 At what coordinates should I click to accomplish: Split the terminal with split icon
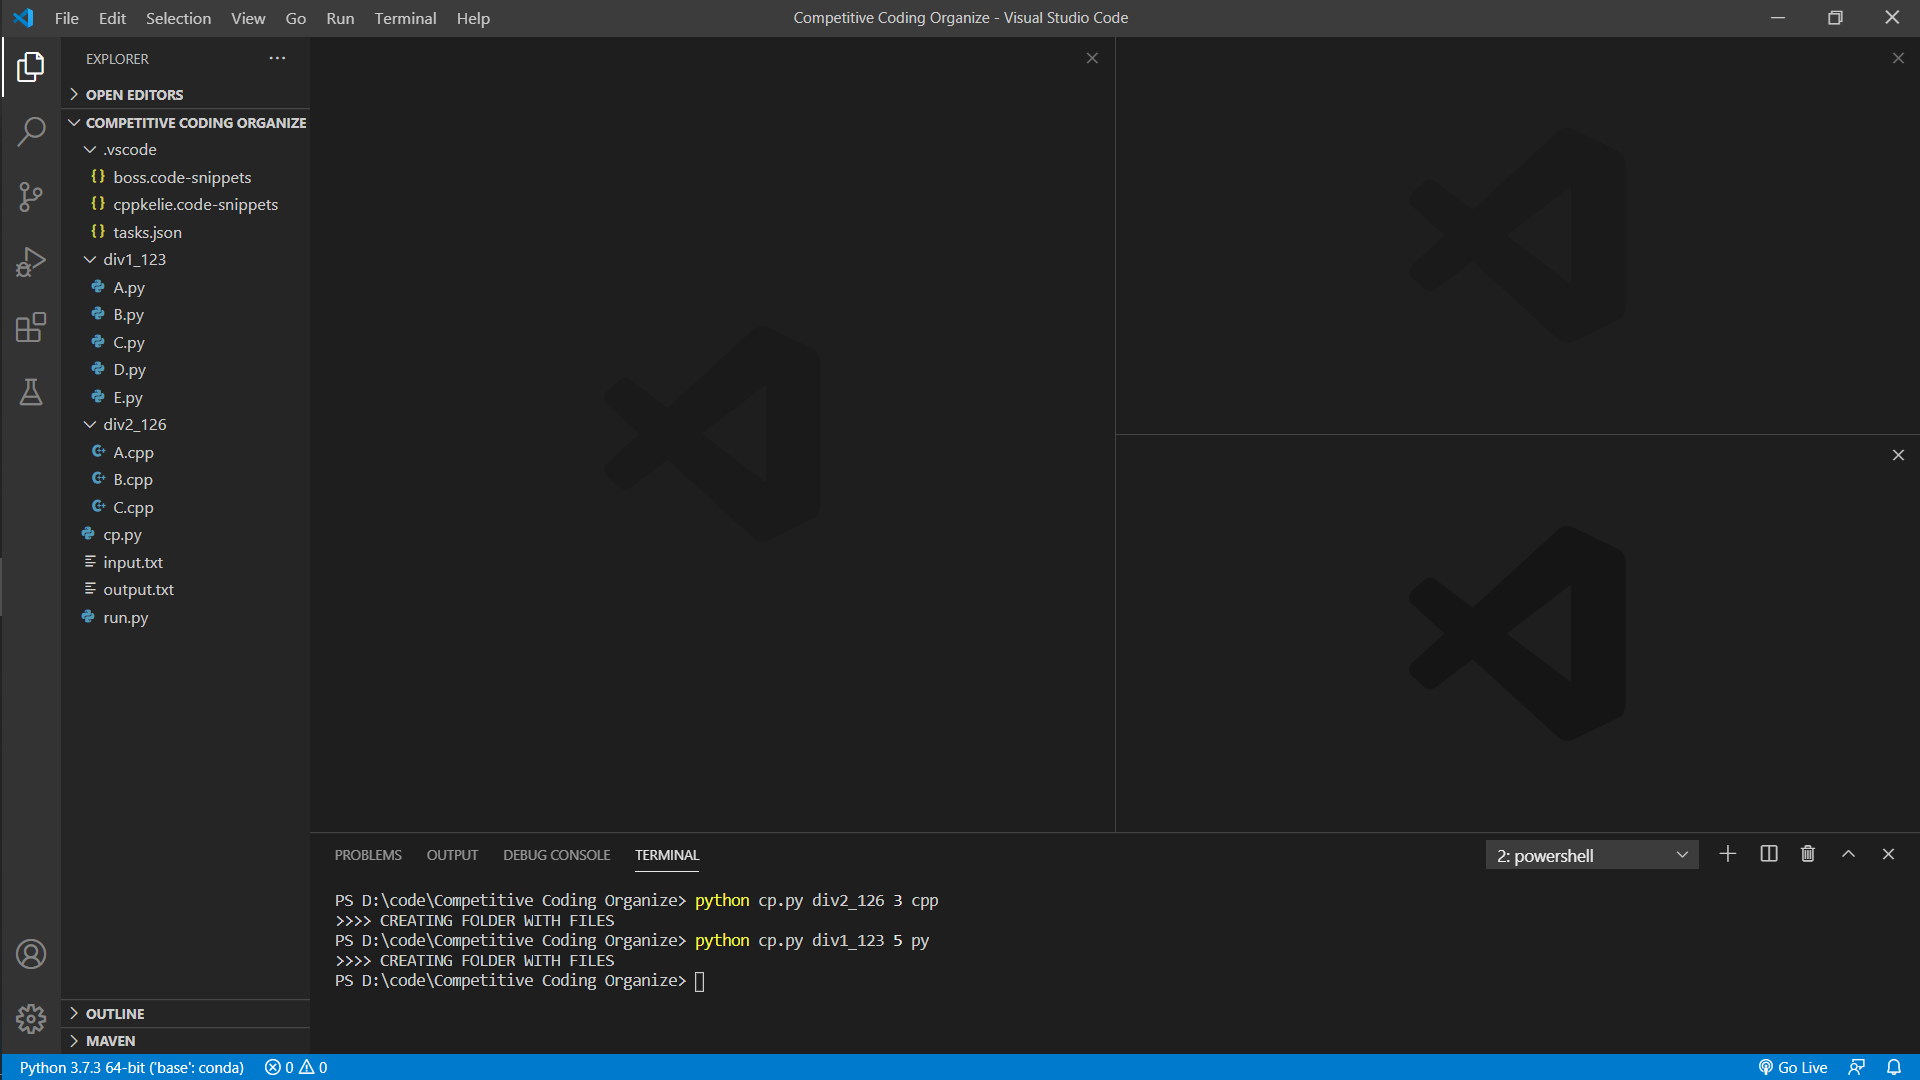(1768, 854)
